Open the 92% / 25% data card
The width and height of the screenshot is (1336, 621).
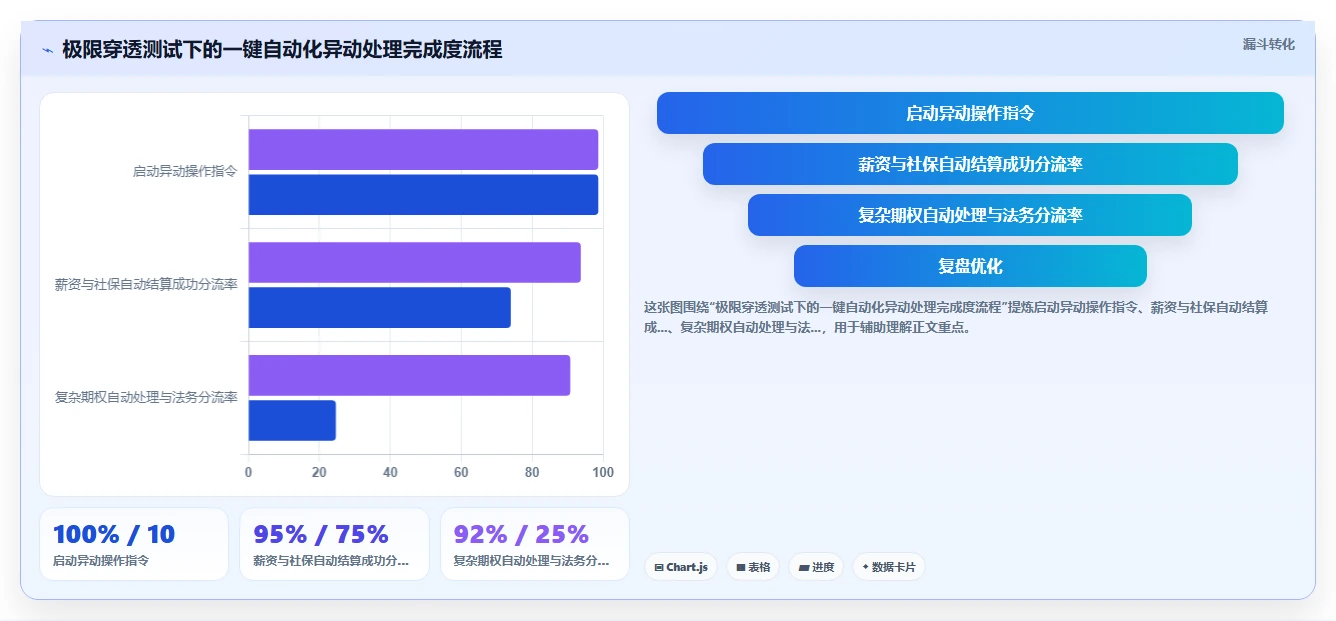(535, 544)
